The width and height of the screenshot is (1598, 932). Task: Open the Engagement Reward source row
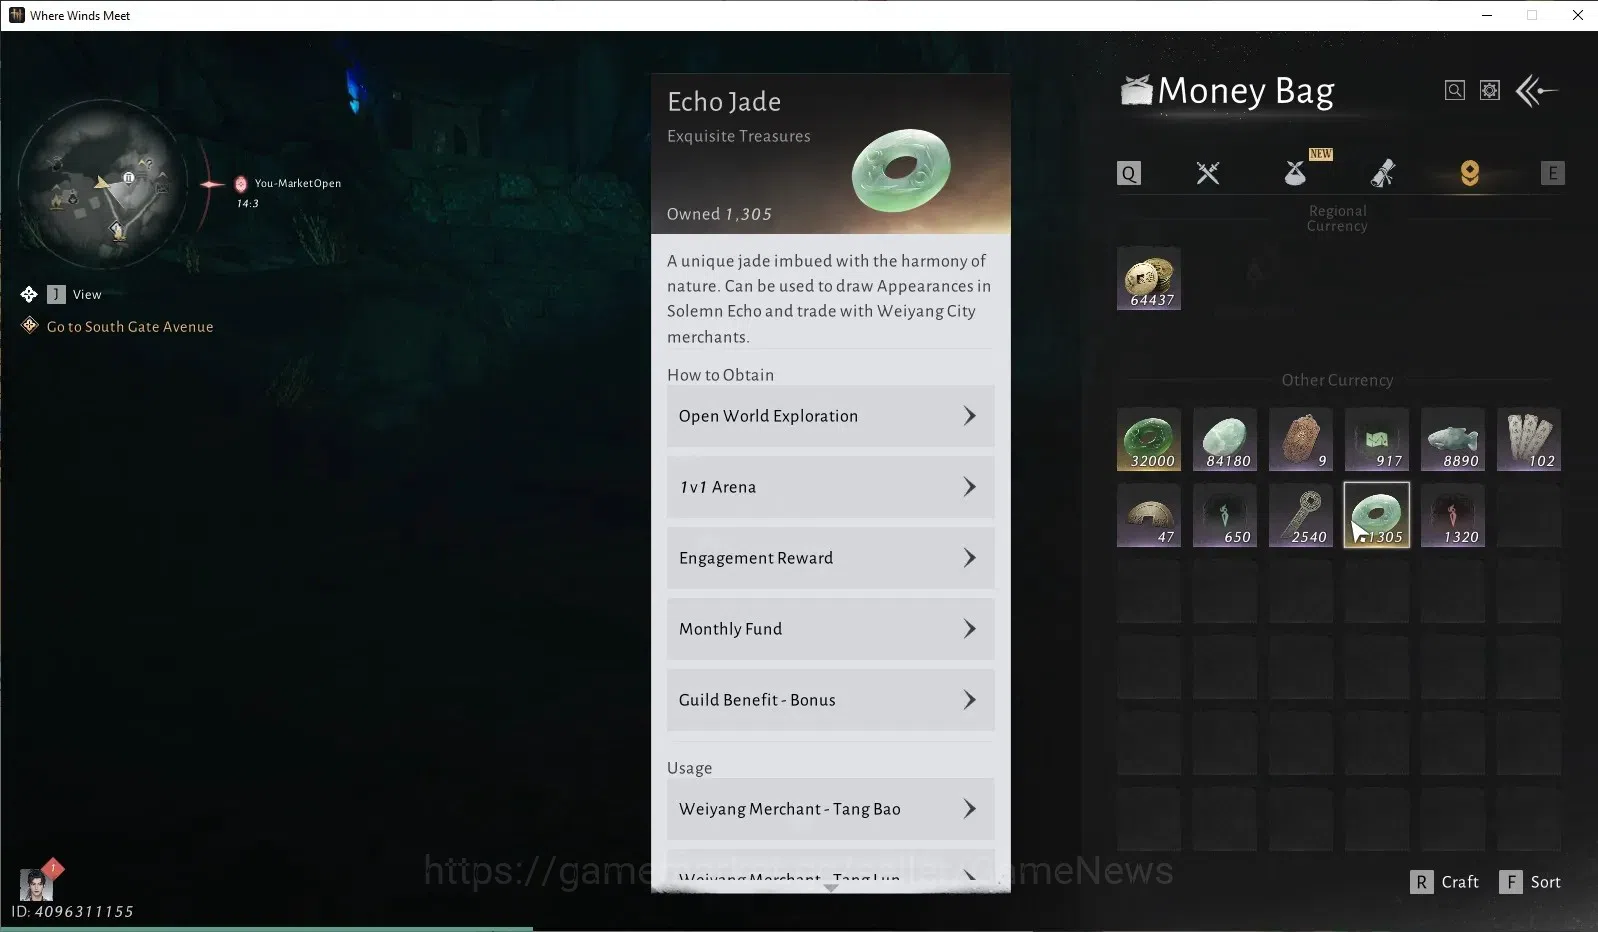pos(830,558)
